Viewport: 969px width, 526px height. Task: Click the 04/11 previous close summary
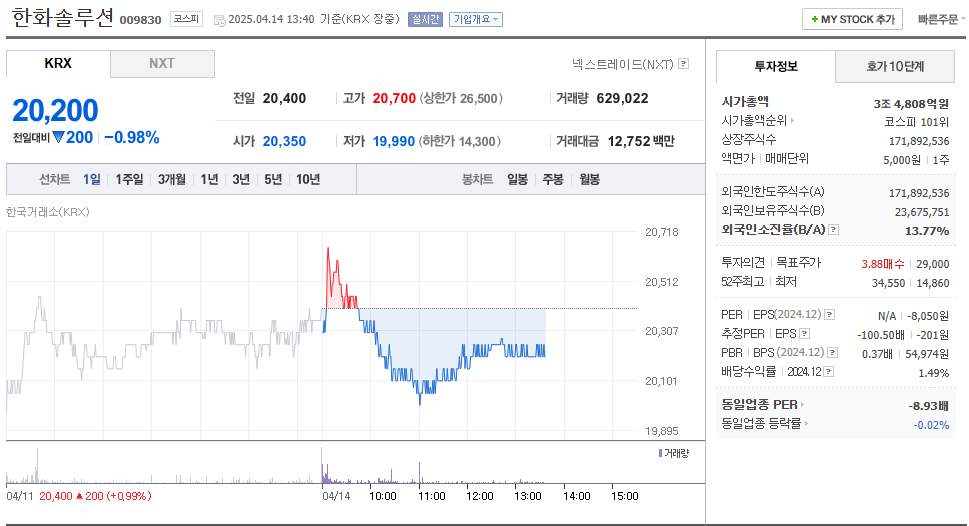coord(78,496)
